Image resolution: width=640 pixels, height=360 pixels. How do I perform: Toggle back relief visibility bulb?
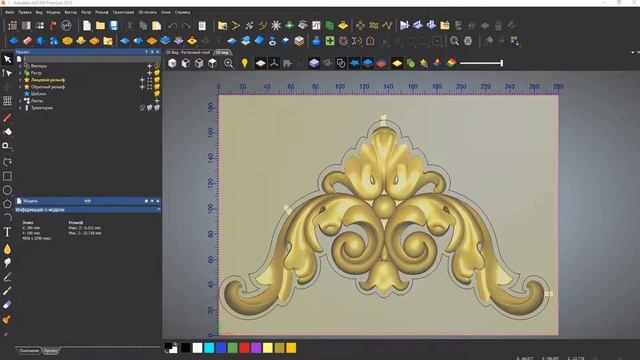point(157,87)
